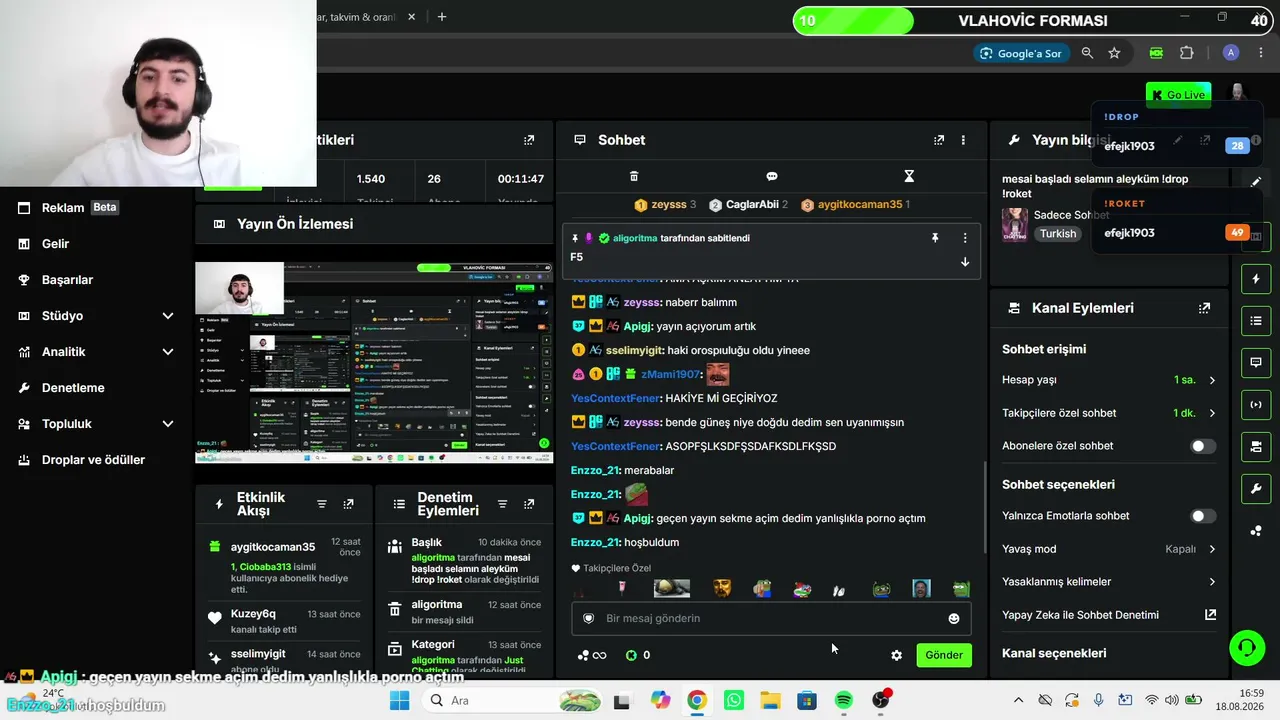Open the Sohbet panel three-dot menu
The width and height of the screenshot is (1280, 720).
[963, 140]
